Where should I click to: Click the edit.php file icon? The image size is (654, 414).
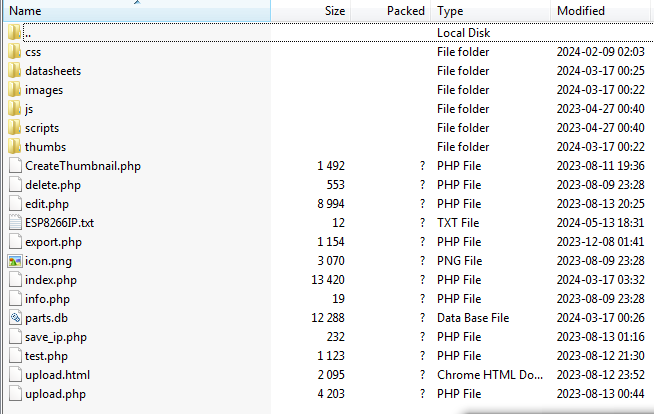coord(15,204)
